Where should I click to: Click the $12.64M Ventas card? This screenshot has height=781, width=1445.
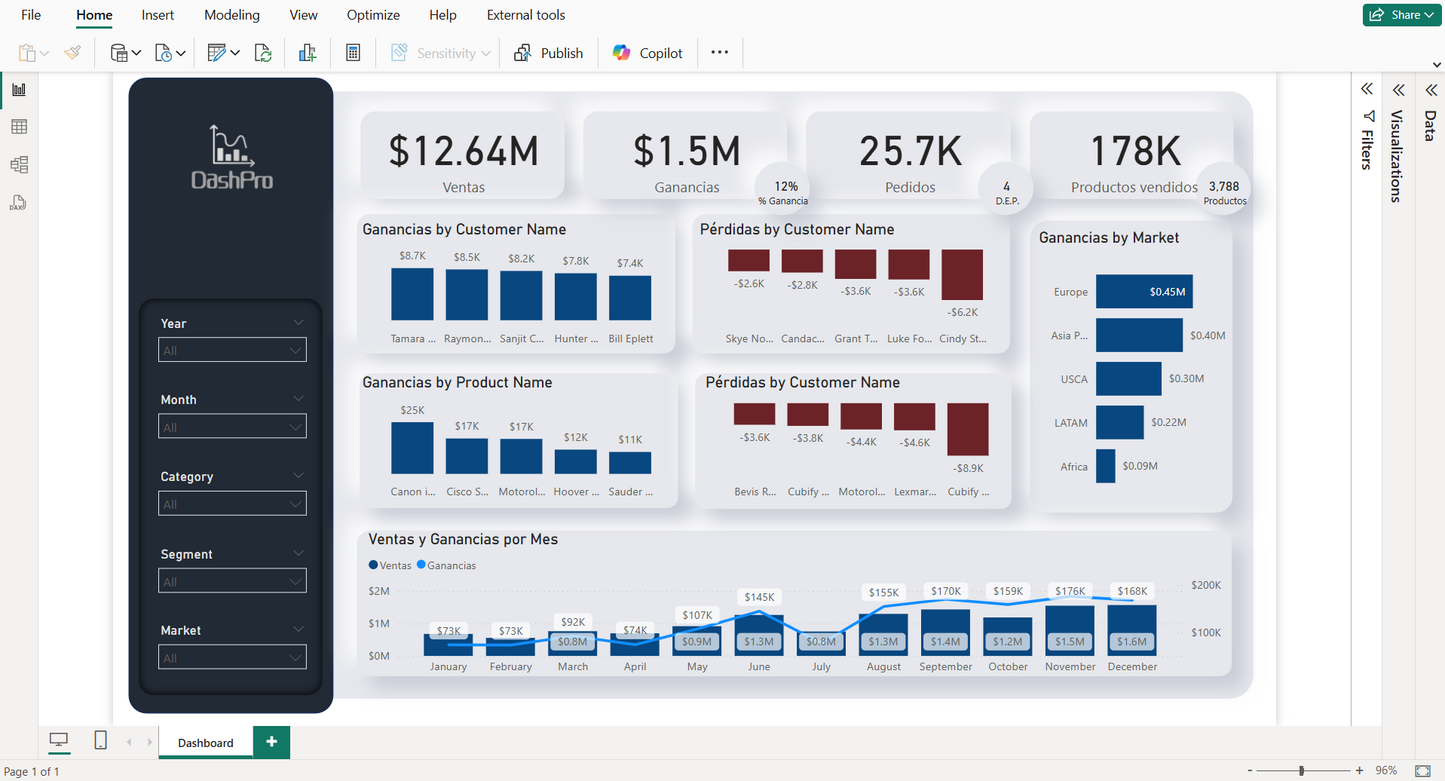coord(463,155)
